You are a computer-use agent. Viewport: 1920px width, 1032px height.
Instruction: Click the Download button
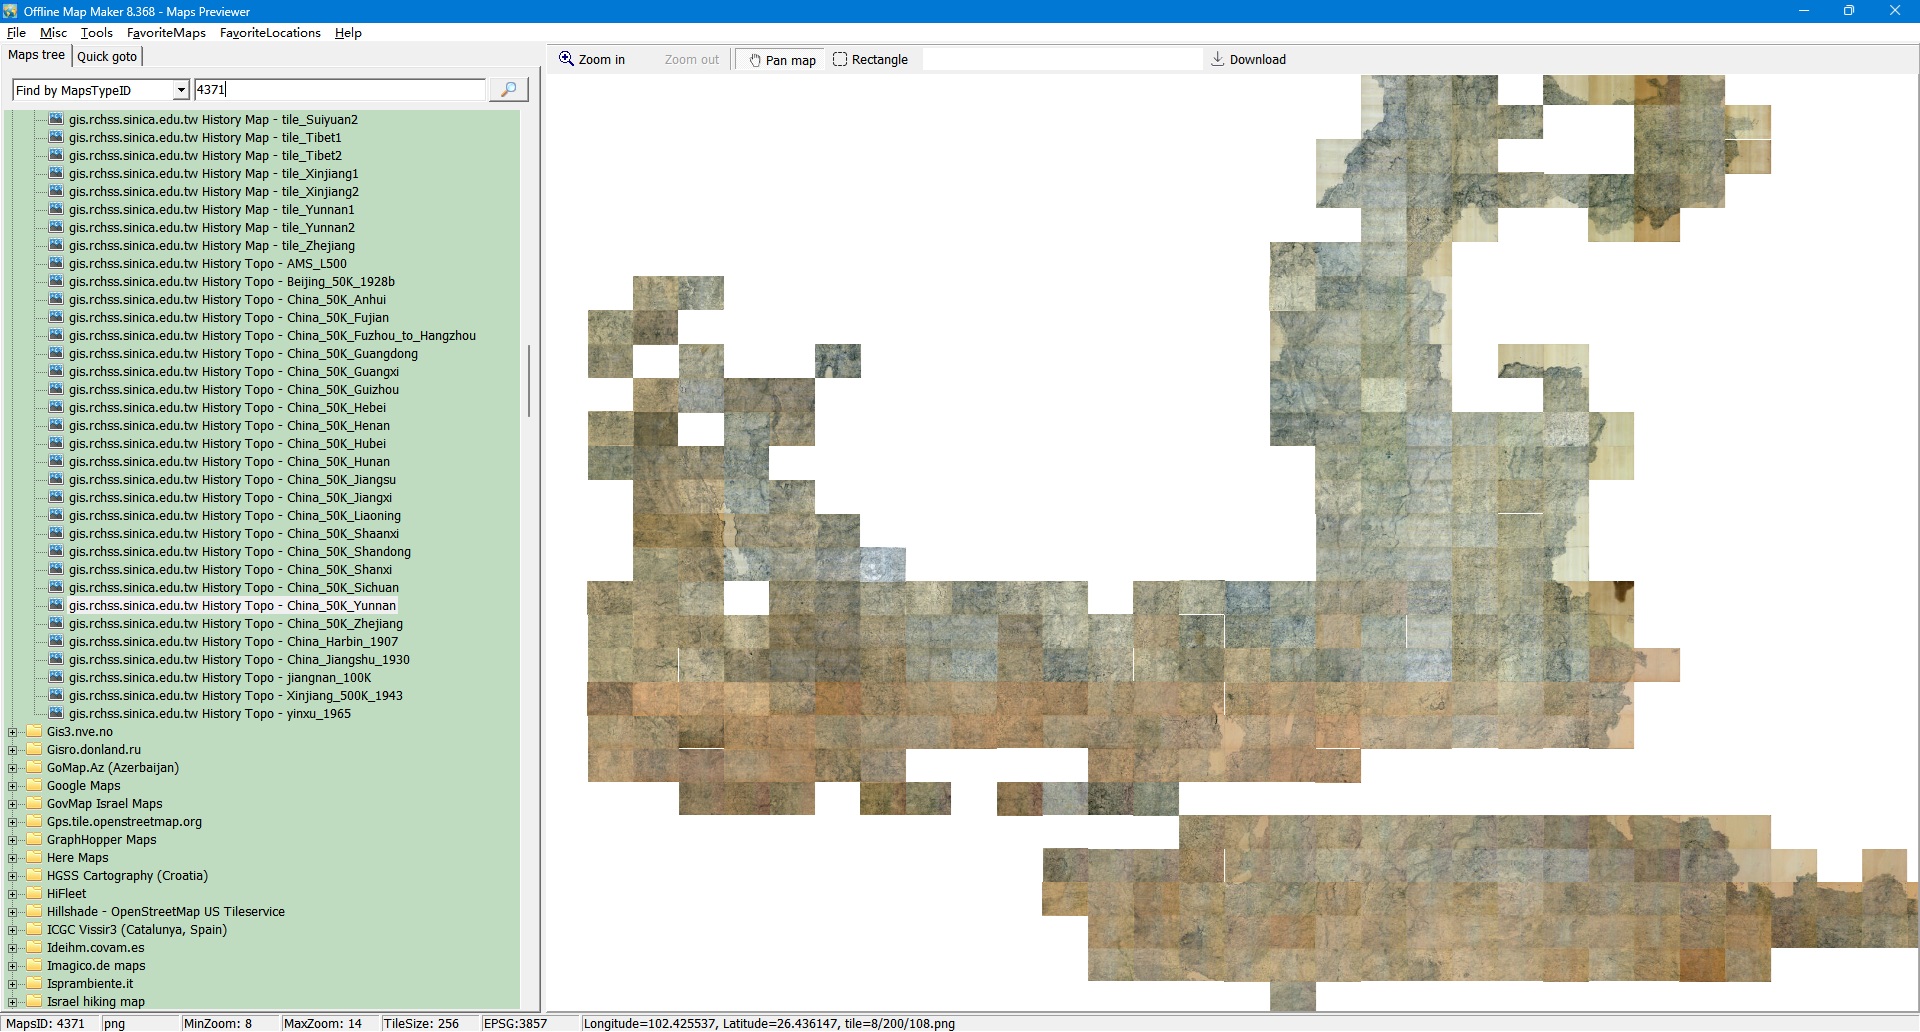(x=1248, y=60)
